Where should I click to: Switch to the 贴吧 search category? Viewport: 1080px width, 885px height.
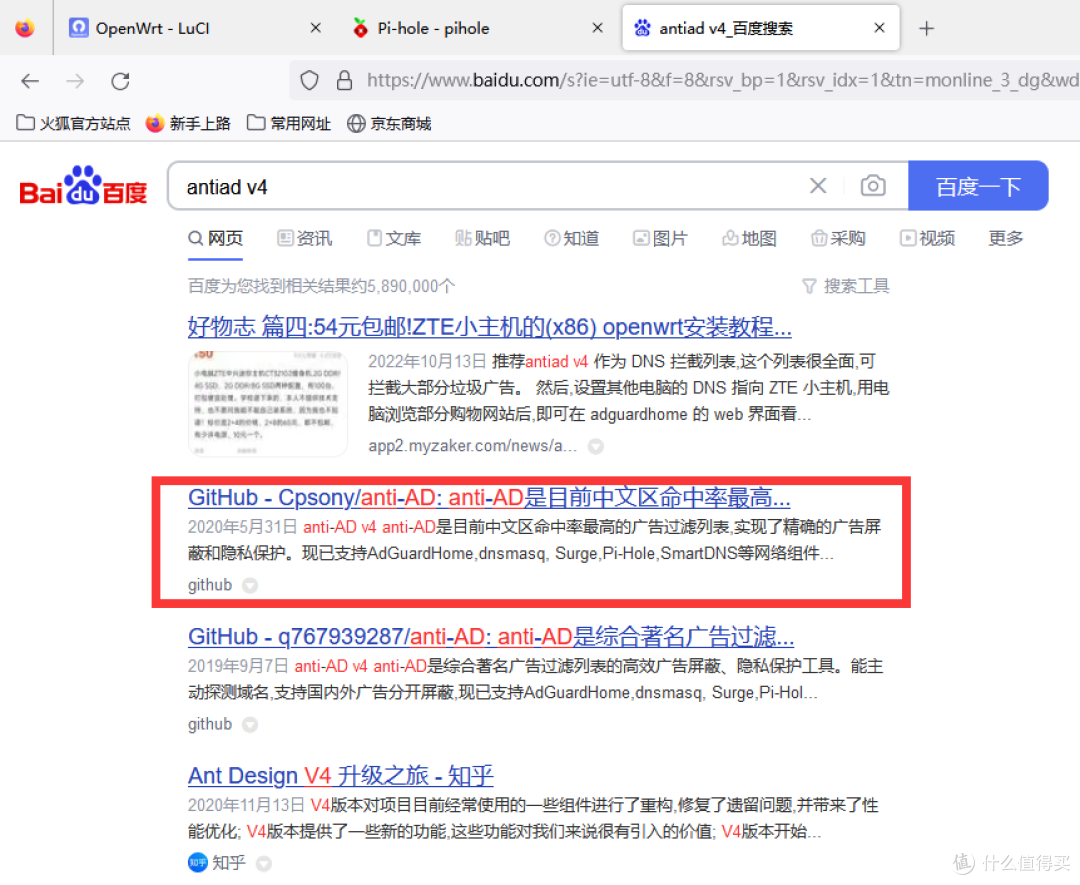[482, 238]
